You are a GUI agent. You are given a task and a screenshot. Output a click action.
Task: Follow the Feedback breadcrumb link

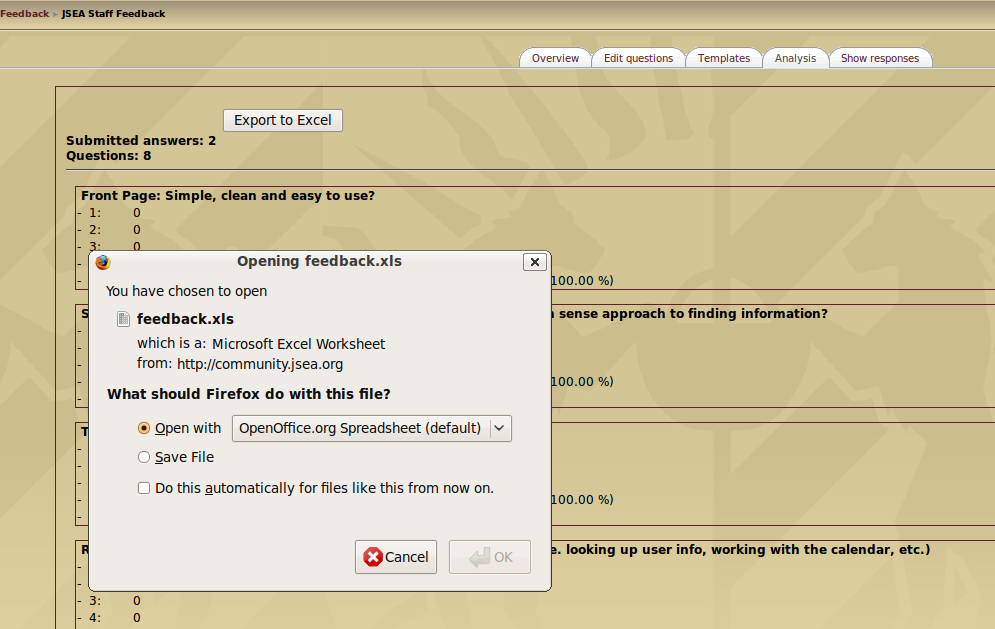[x=24, y=13]
